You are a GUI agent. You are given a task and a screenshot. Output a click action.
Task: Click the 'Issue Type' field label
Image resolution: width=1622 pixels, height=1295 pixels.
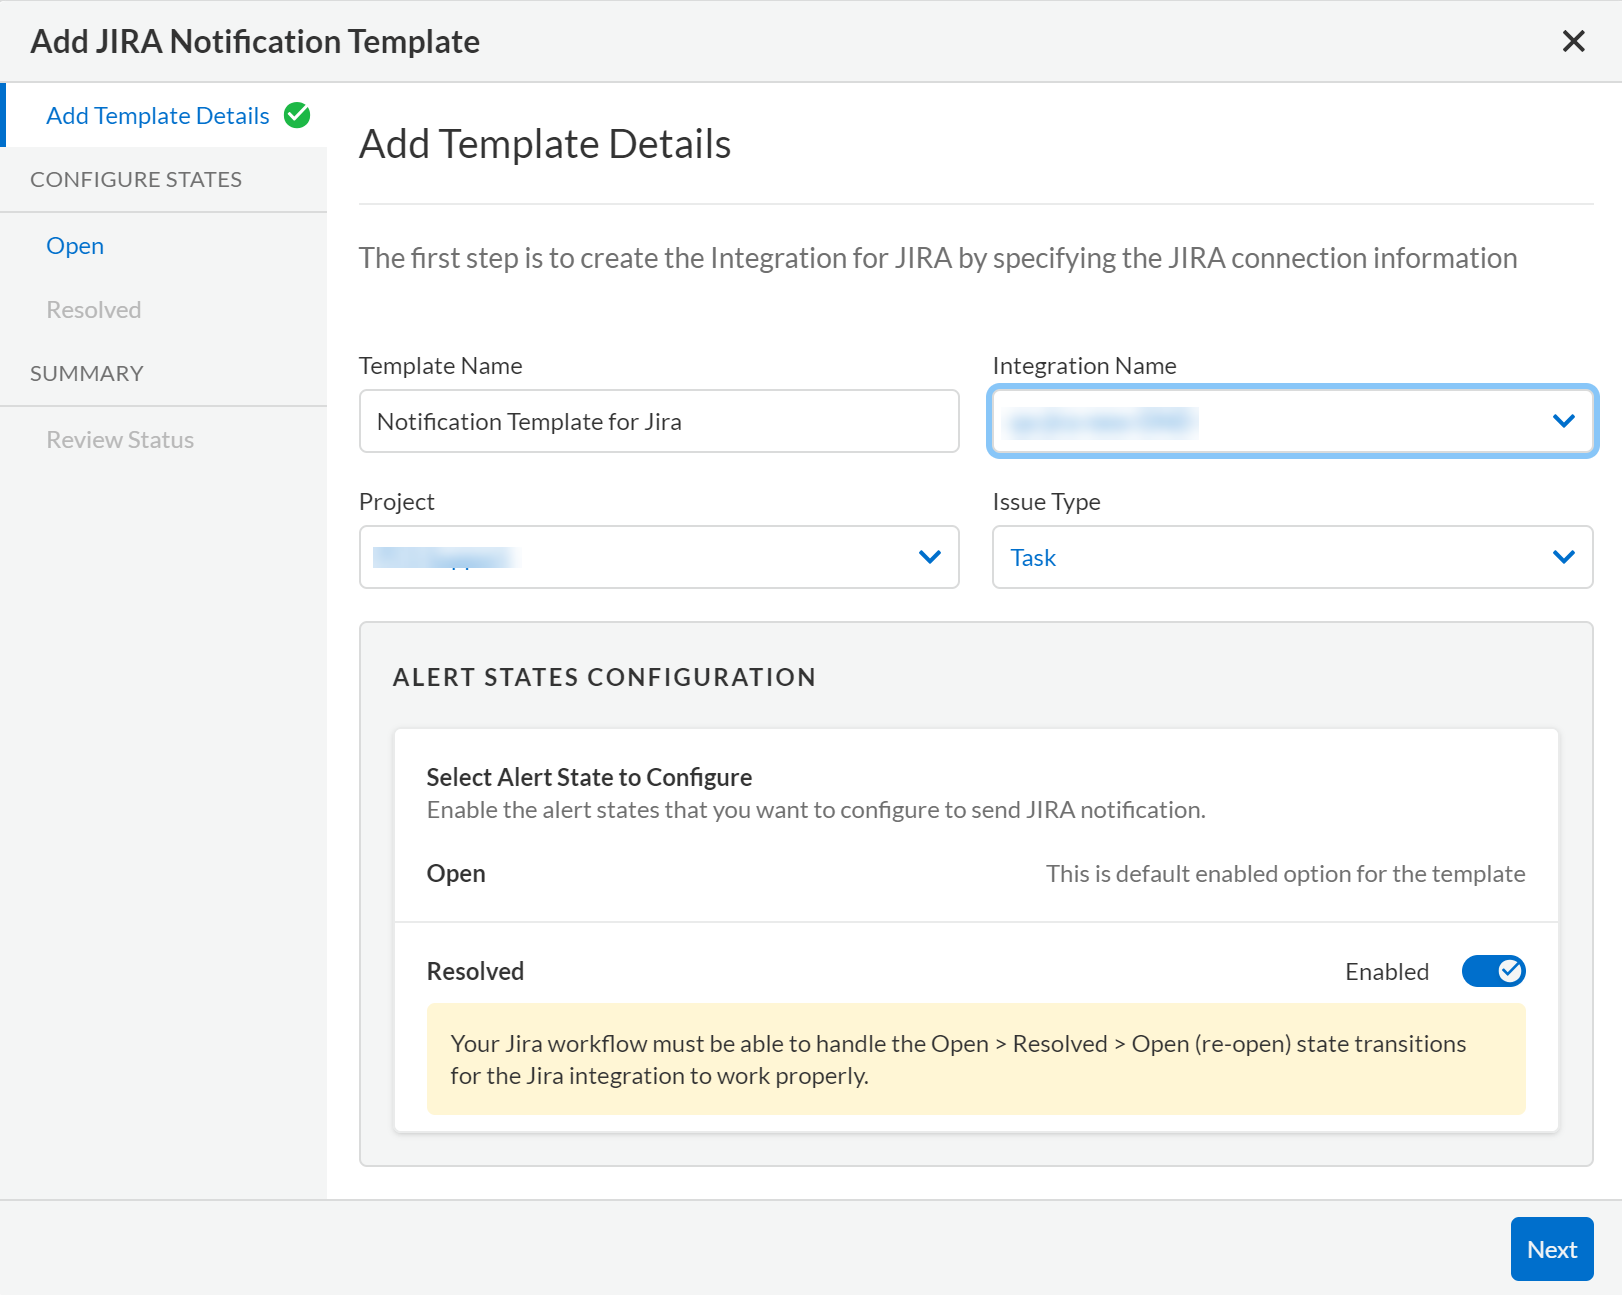point(1046,502)
